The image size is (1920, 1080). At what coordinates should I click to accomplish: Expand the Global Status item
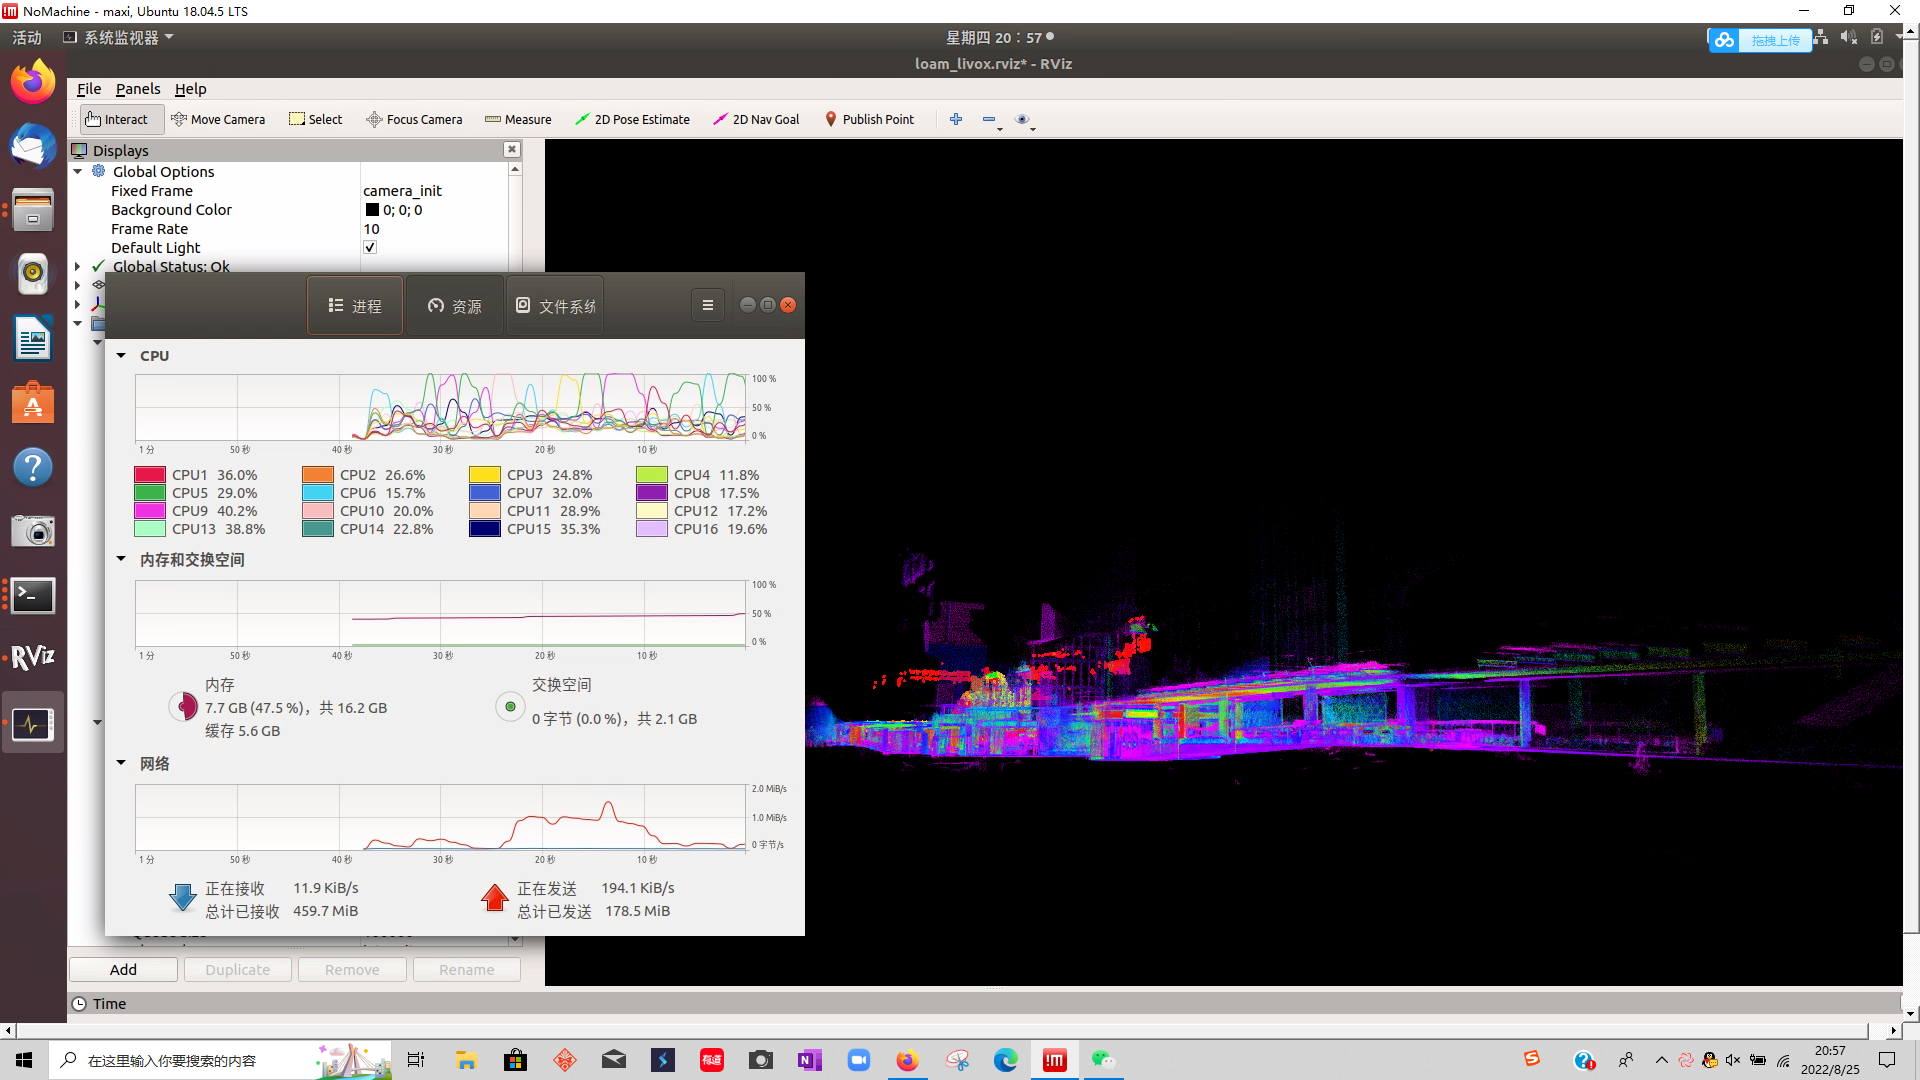tap(78, 266)
